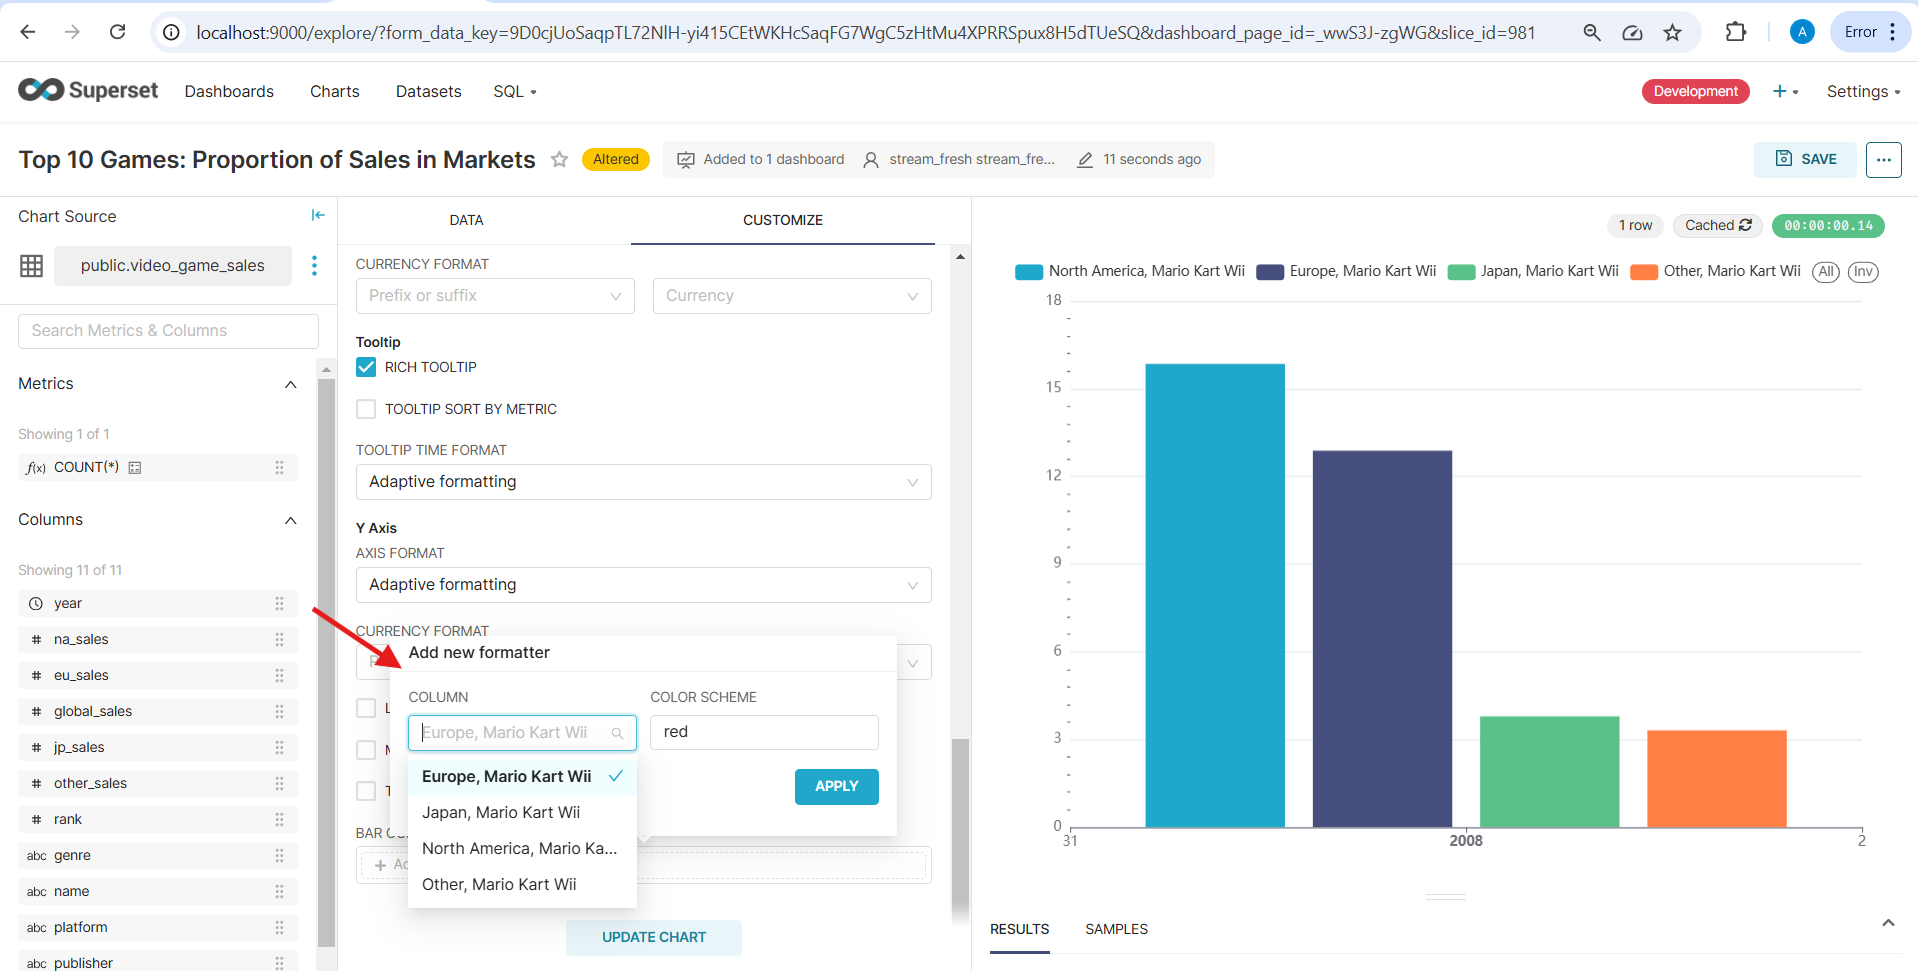Open the SQL menu dropdown
The width and height of the screenshot is (1918, 971).
[x=515, y=91]
